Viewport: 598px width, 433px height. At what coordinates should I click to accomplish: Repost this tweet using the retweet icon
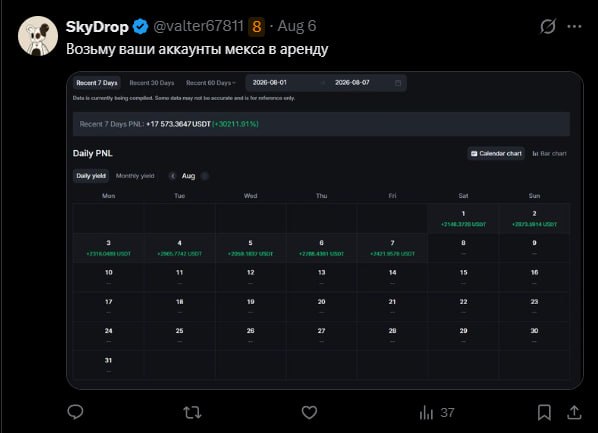[192, 412]
